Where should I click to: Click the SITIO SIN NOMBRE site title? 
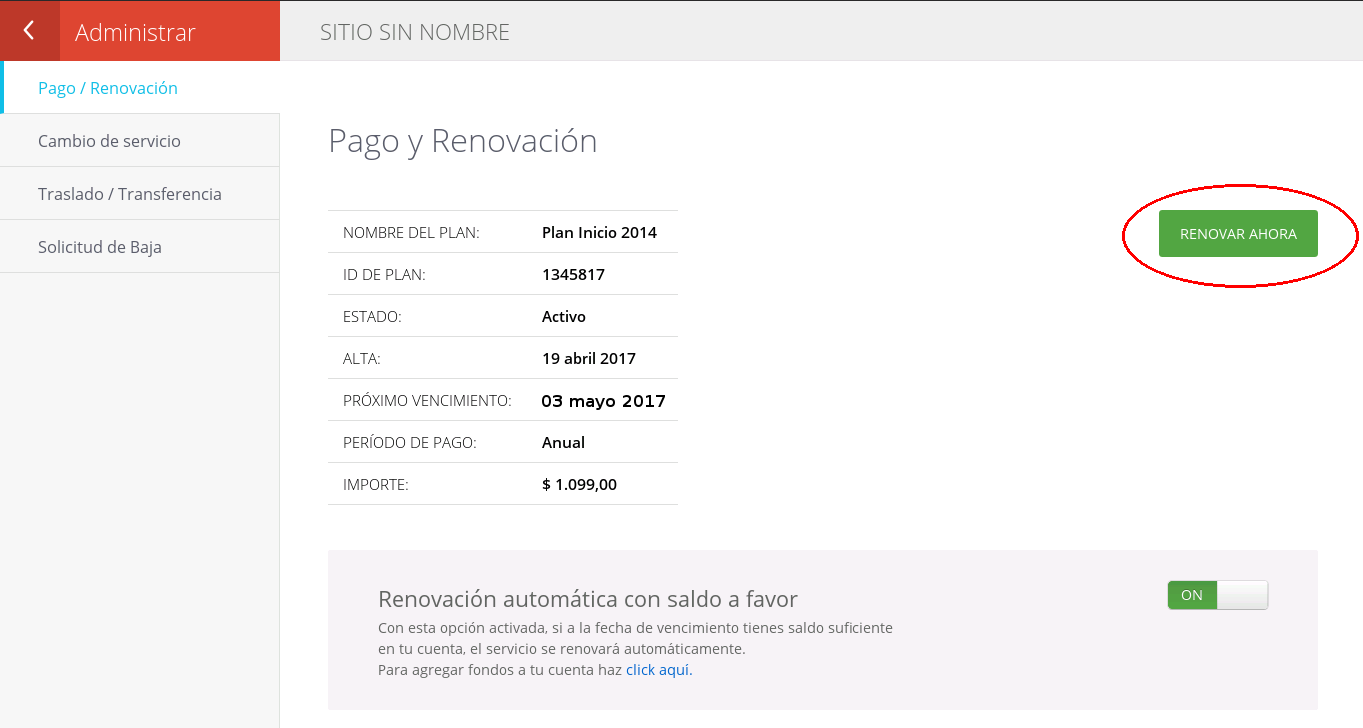click(415, 32)
